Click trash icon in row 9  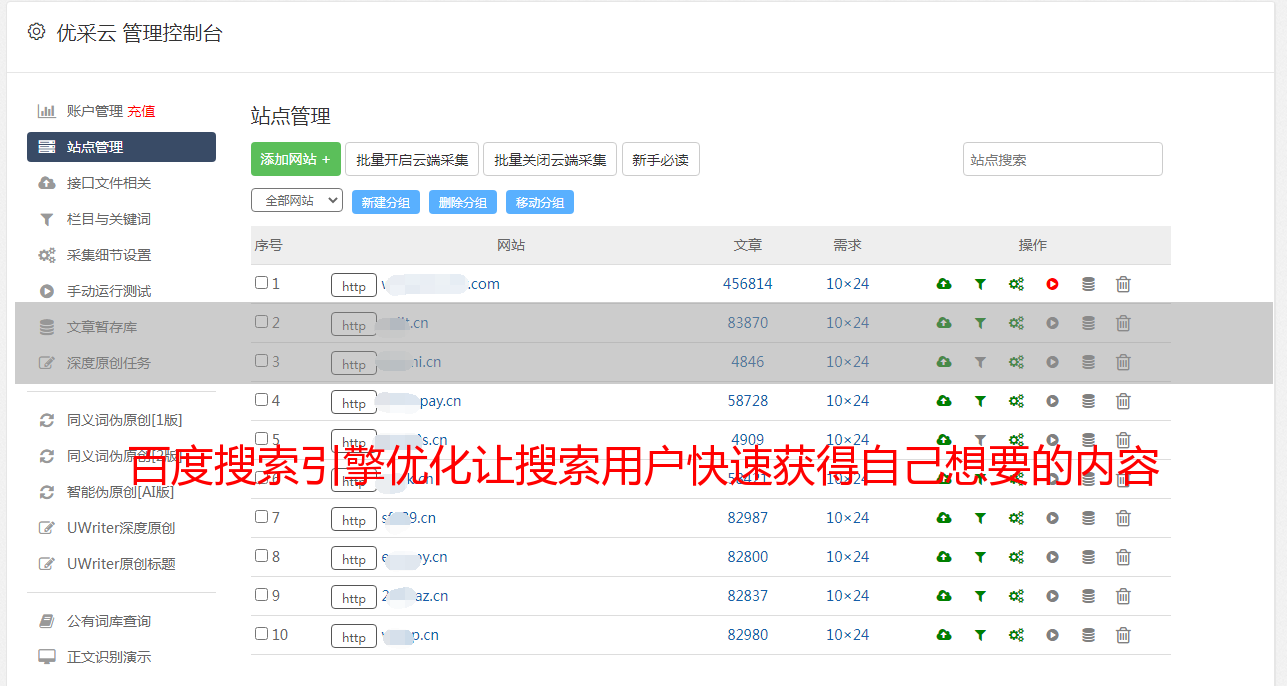(1123, 596)
